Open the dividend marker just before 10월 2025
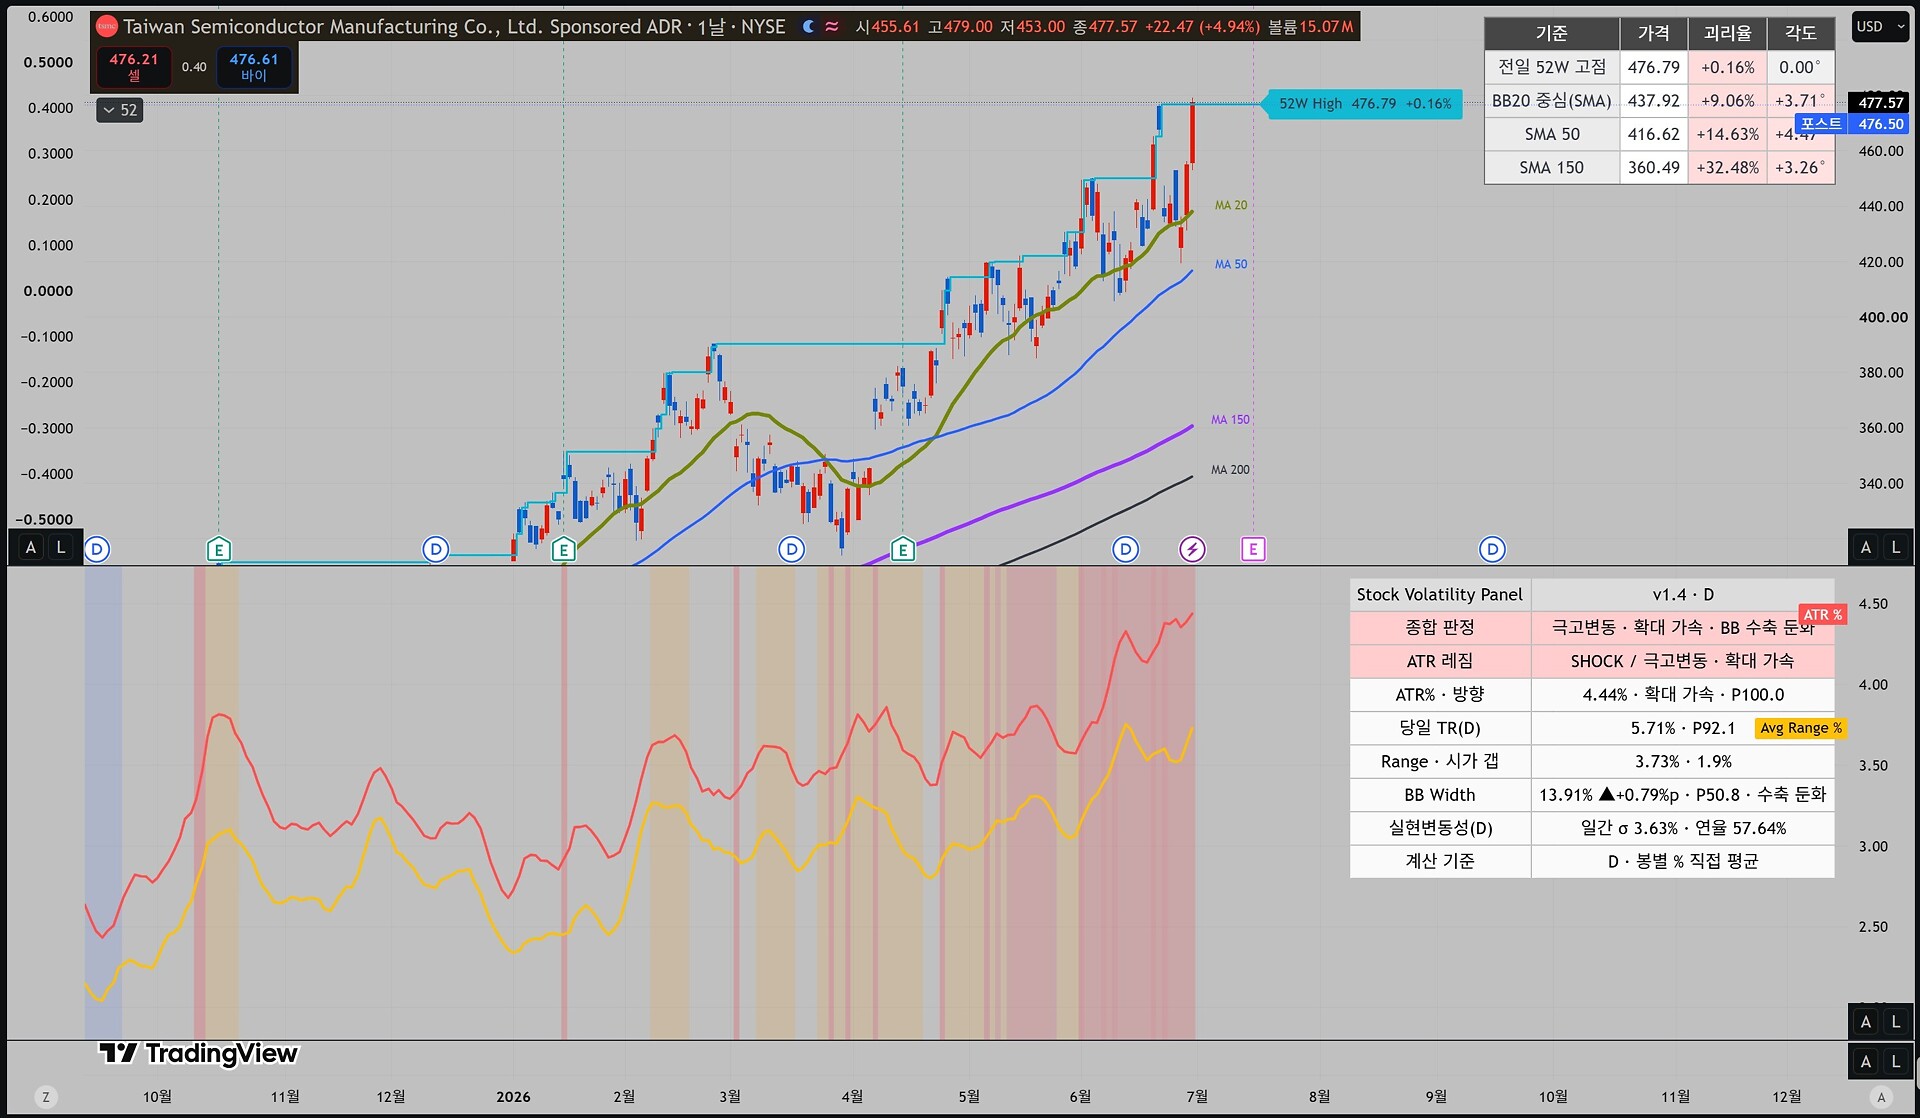1920x1118 pixels. point(97,549)
